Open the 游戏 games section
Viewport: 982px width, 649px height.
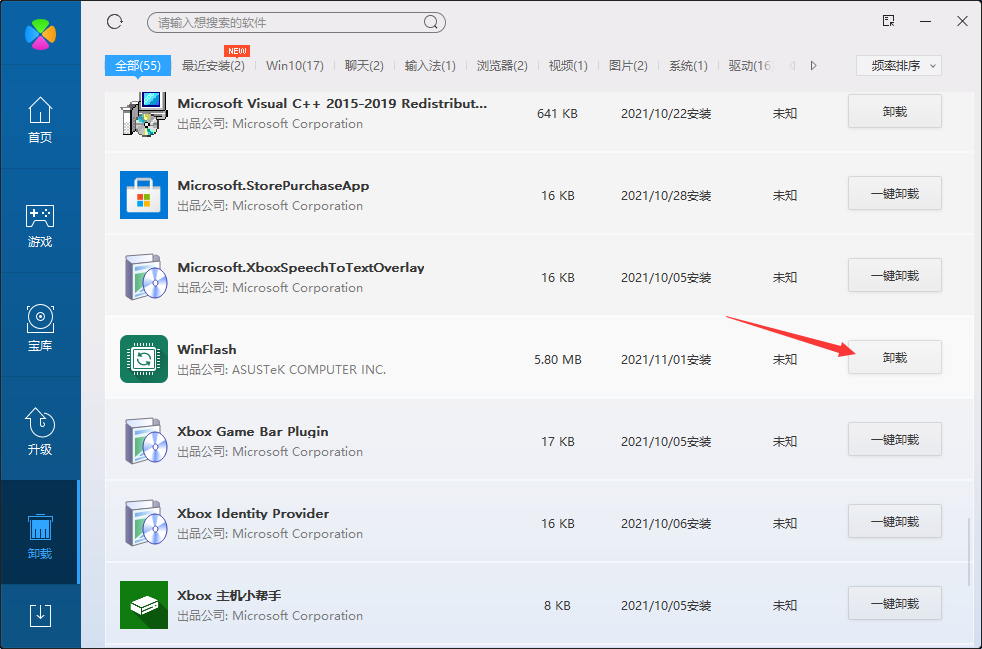click(x=40, y=225)
